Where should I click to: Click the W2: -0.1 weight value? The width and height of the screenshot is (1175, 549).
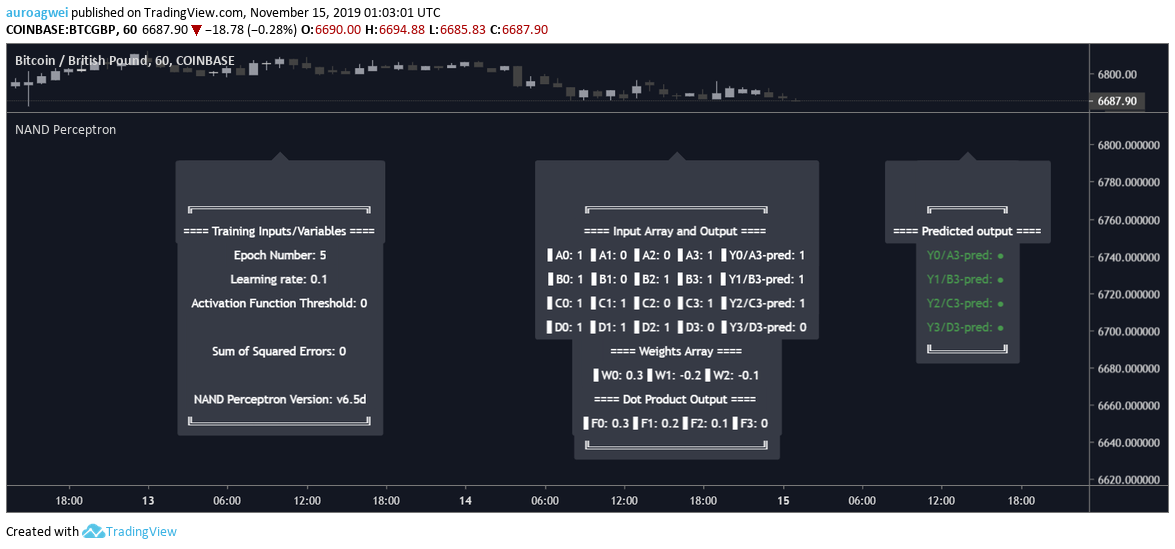tap(730, 375)
